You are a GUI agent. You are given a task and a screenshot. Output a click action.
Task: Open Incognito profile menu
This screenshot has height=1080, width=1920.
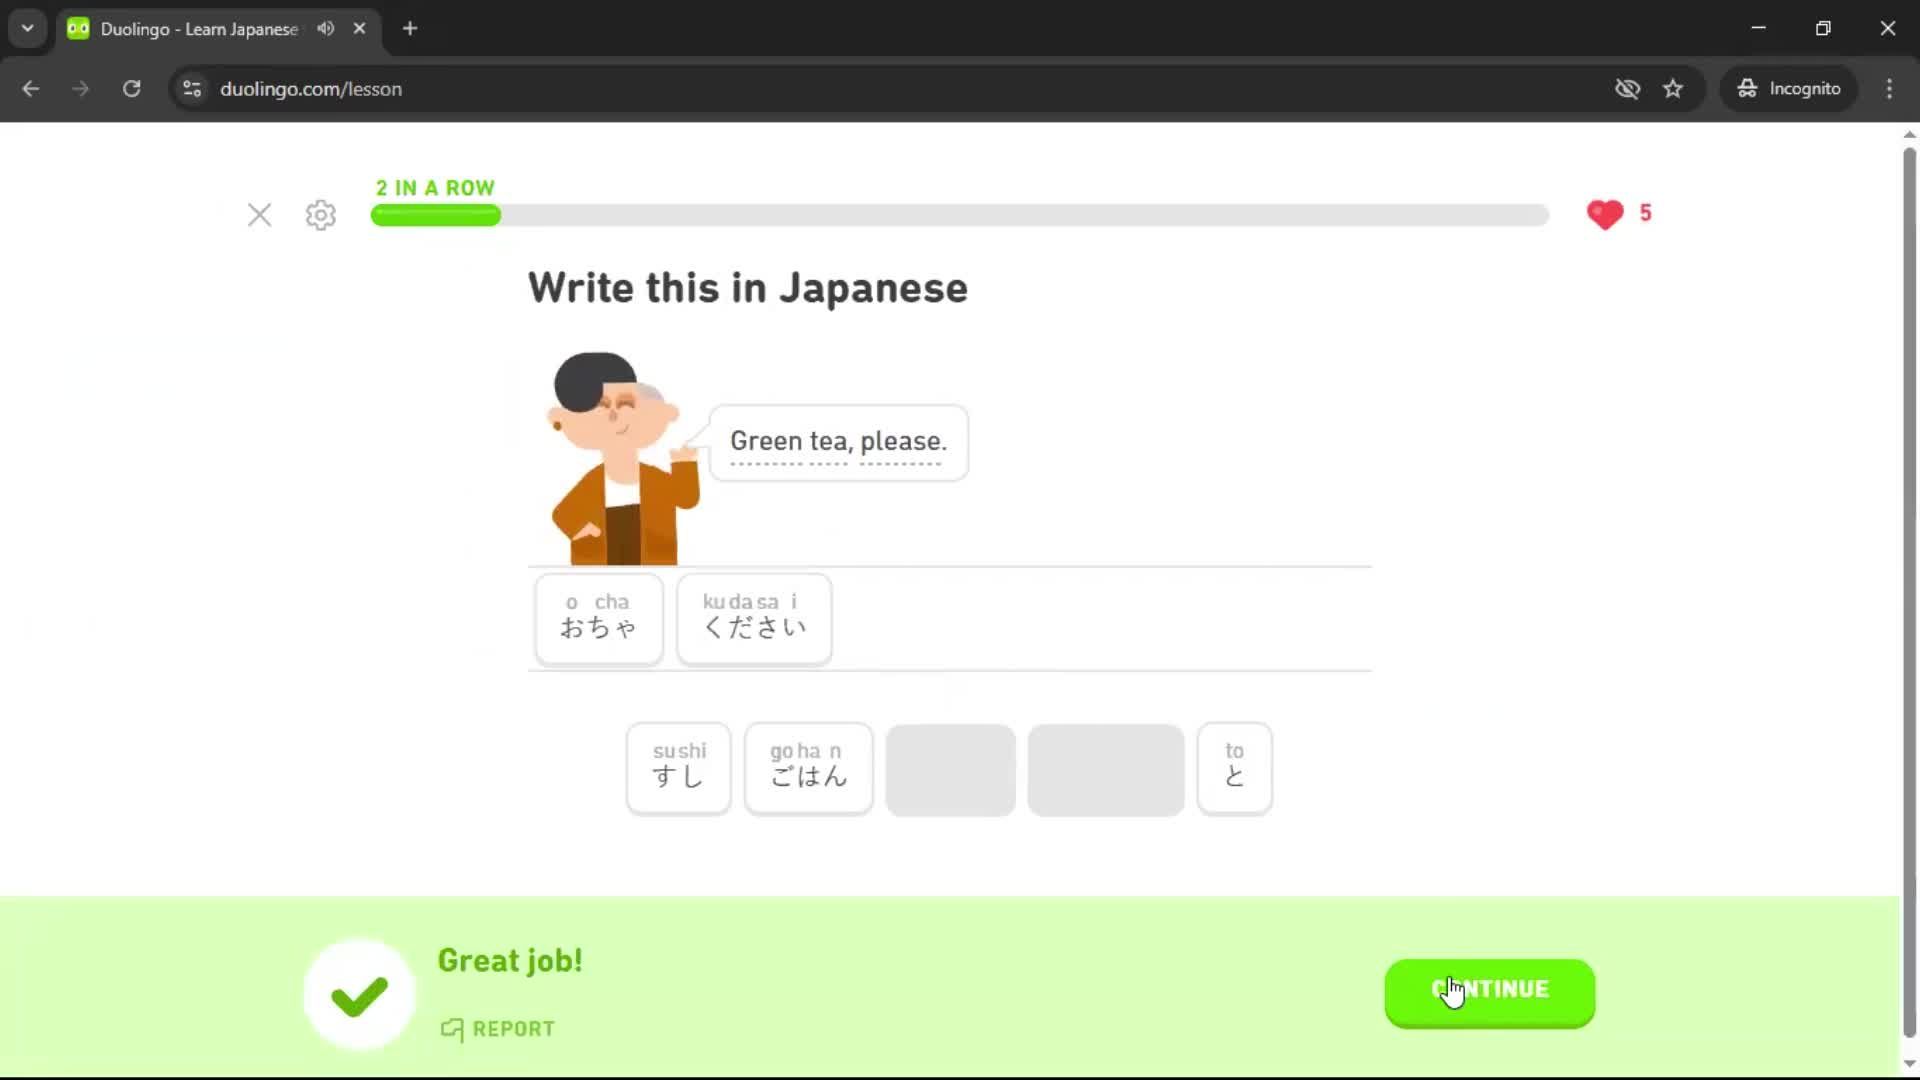point(1789,88)
